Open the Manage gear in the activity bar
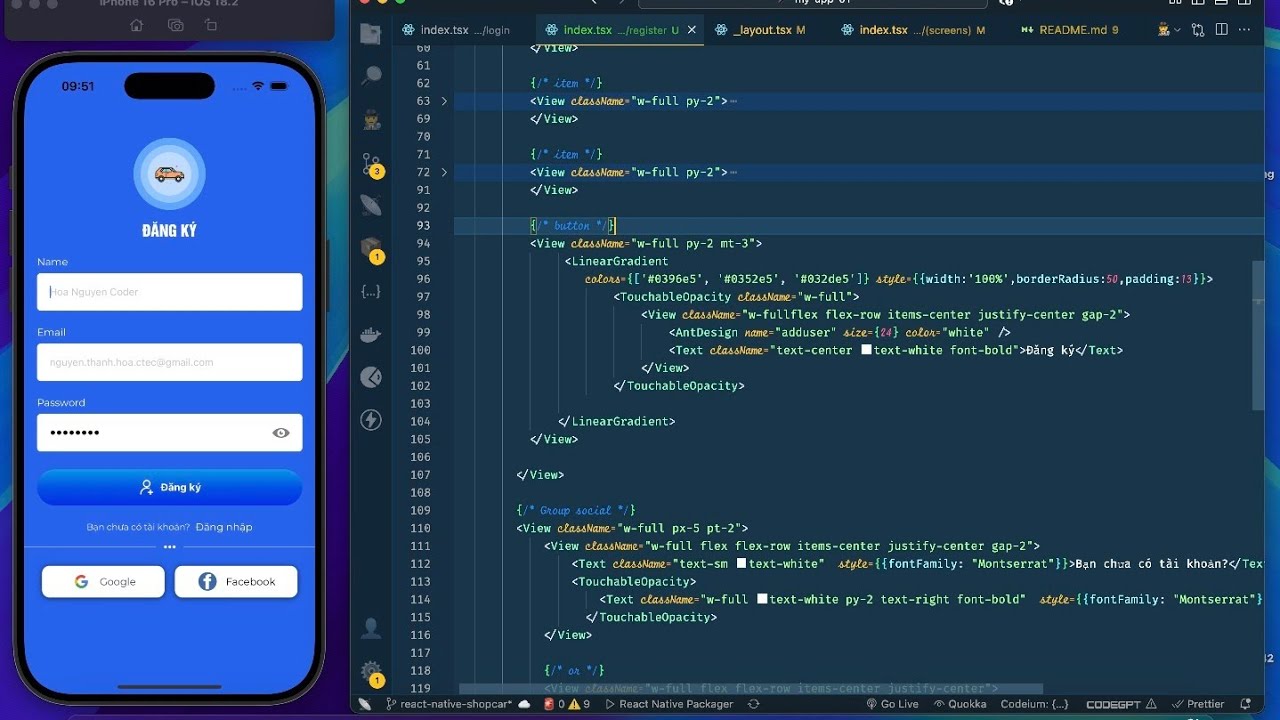The width and height of the screenshot is (1280, 720). click(371, 671)
